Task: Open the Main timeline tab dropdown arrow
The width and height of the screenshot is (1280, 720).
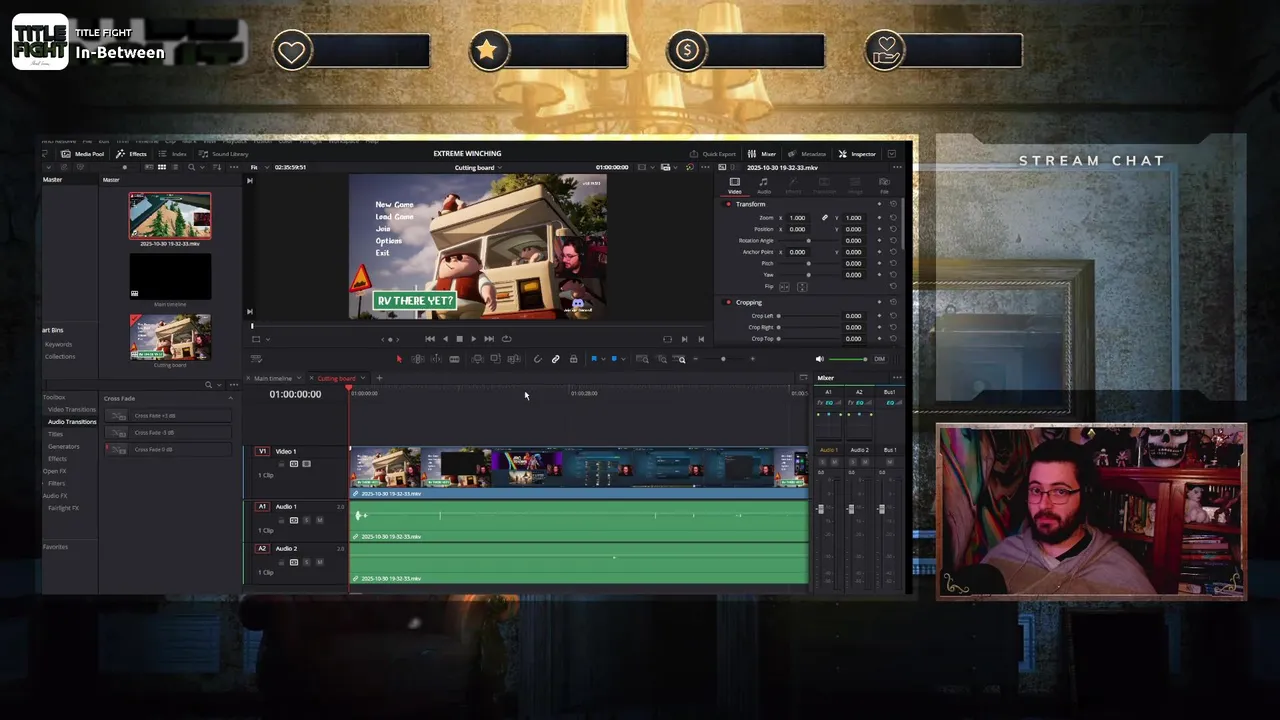Action: [x=299, y=378]
